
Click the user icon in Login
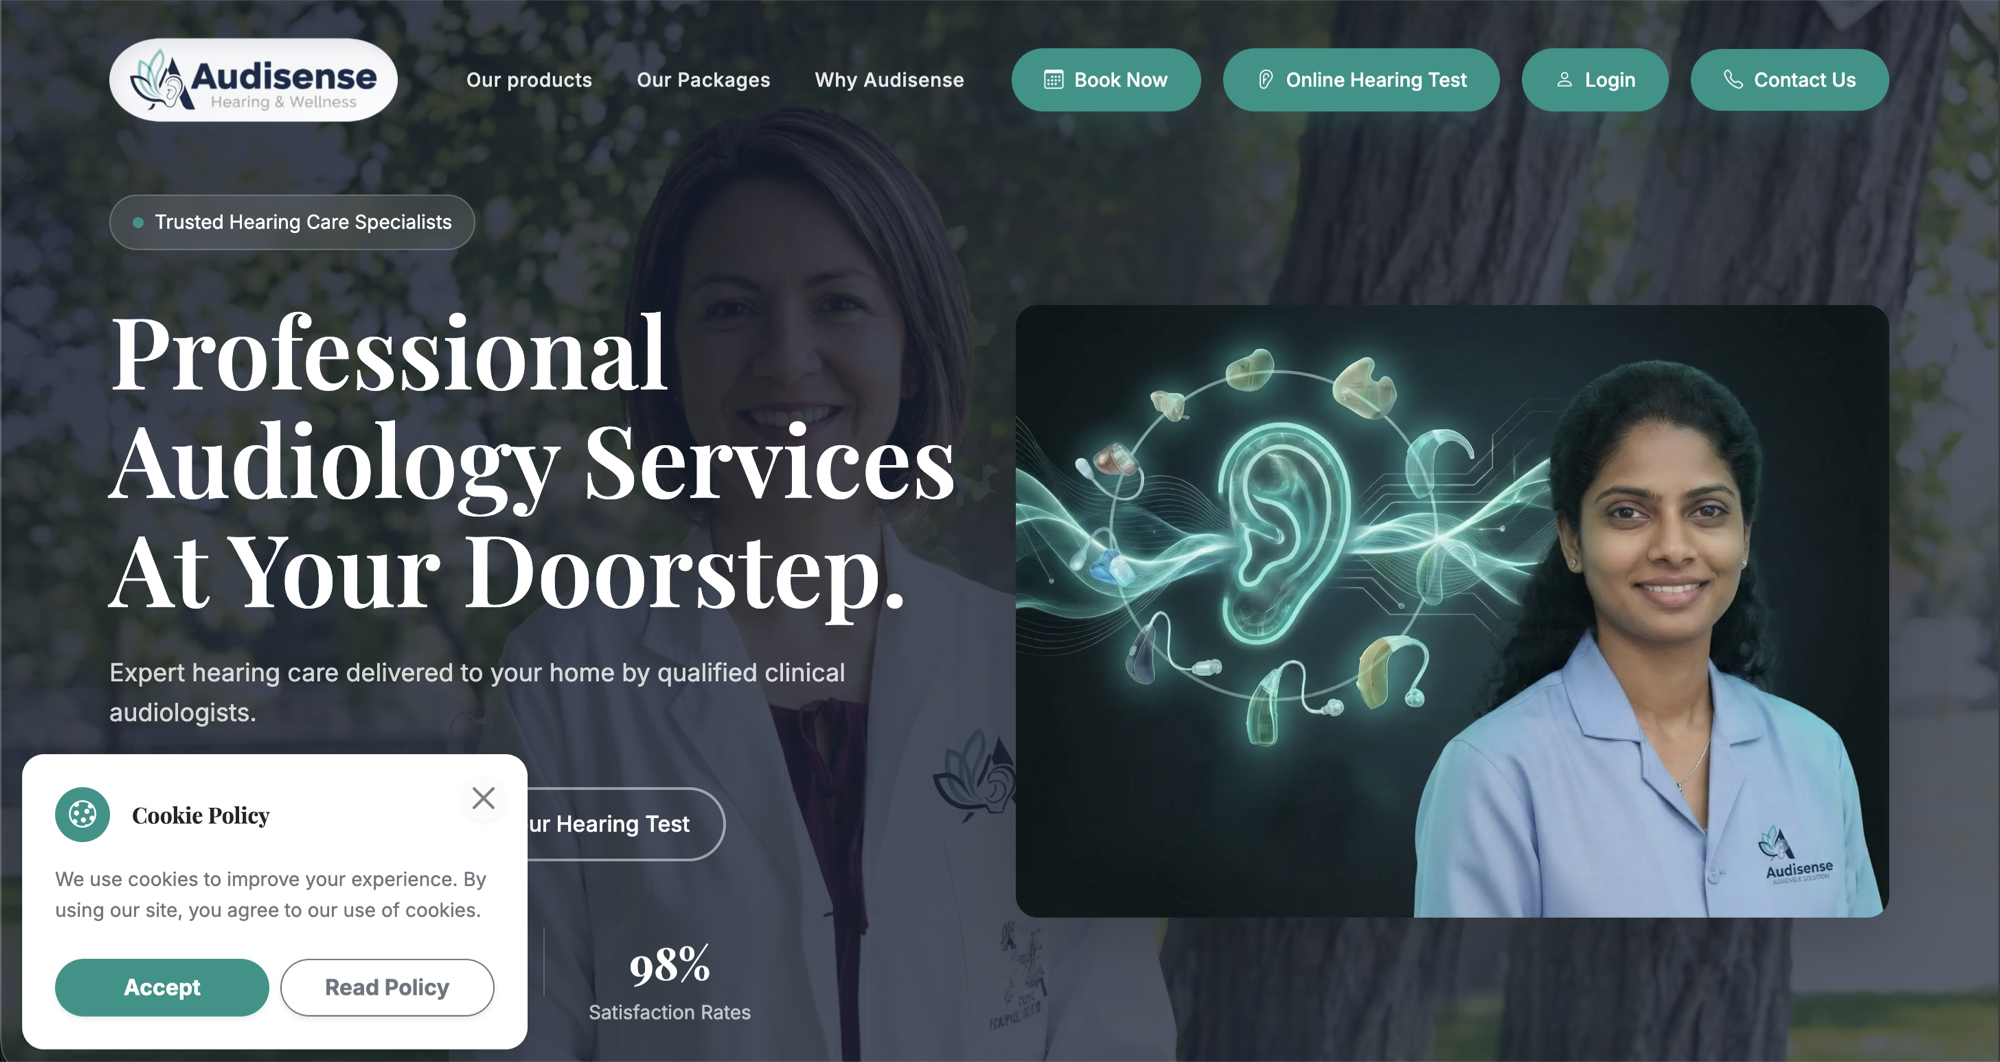click(1564, 80)
